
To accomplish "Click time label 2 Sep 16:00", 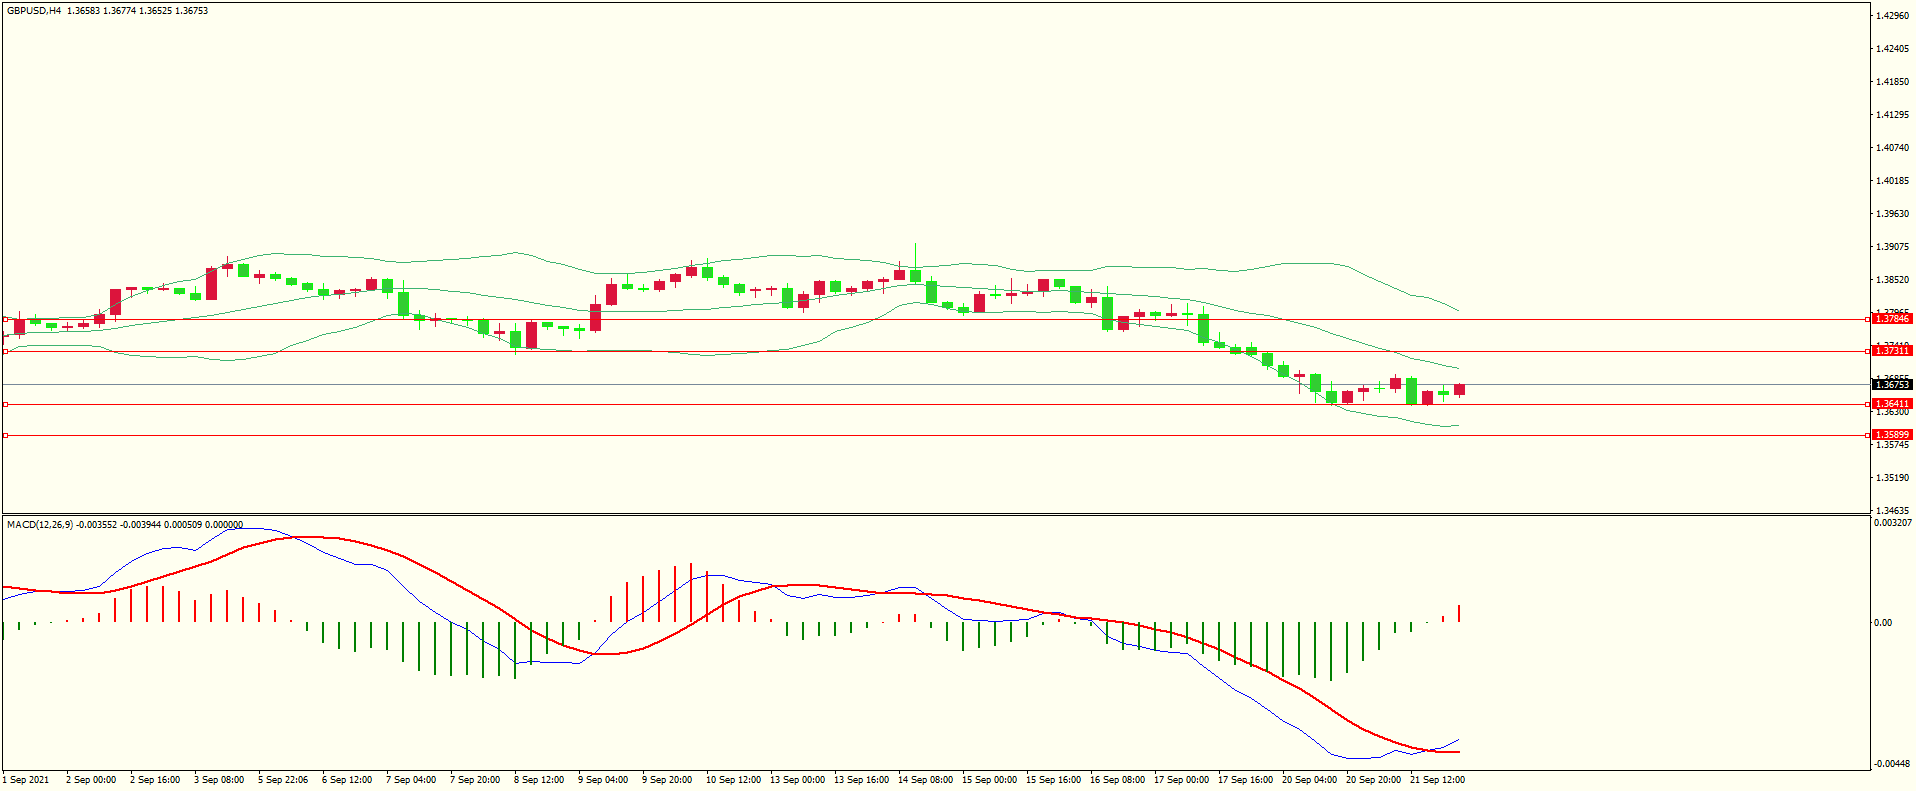I will click(x=155, y=780).
